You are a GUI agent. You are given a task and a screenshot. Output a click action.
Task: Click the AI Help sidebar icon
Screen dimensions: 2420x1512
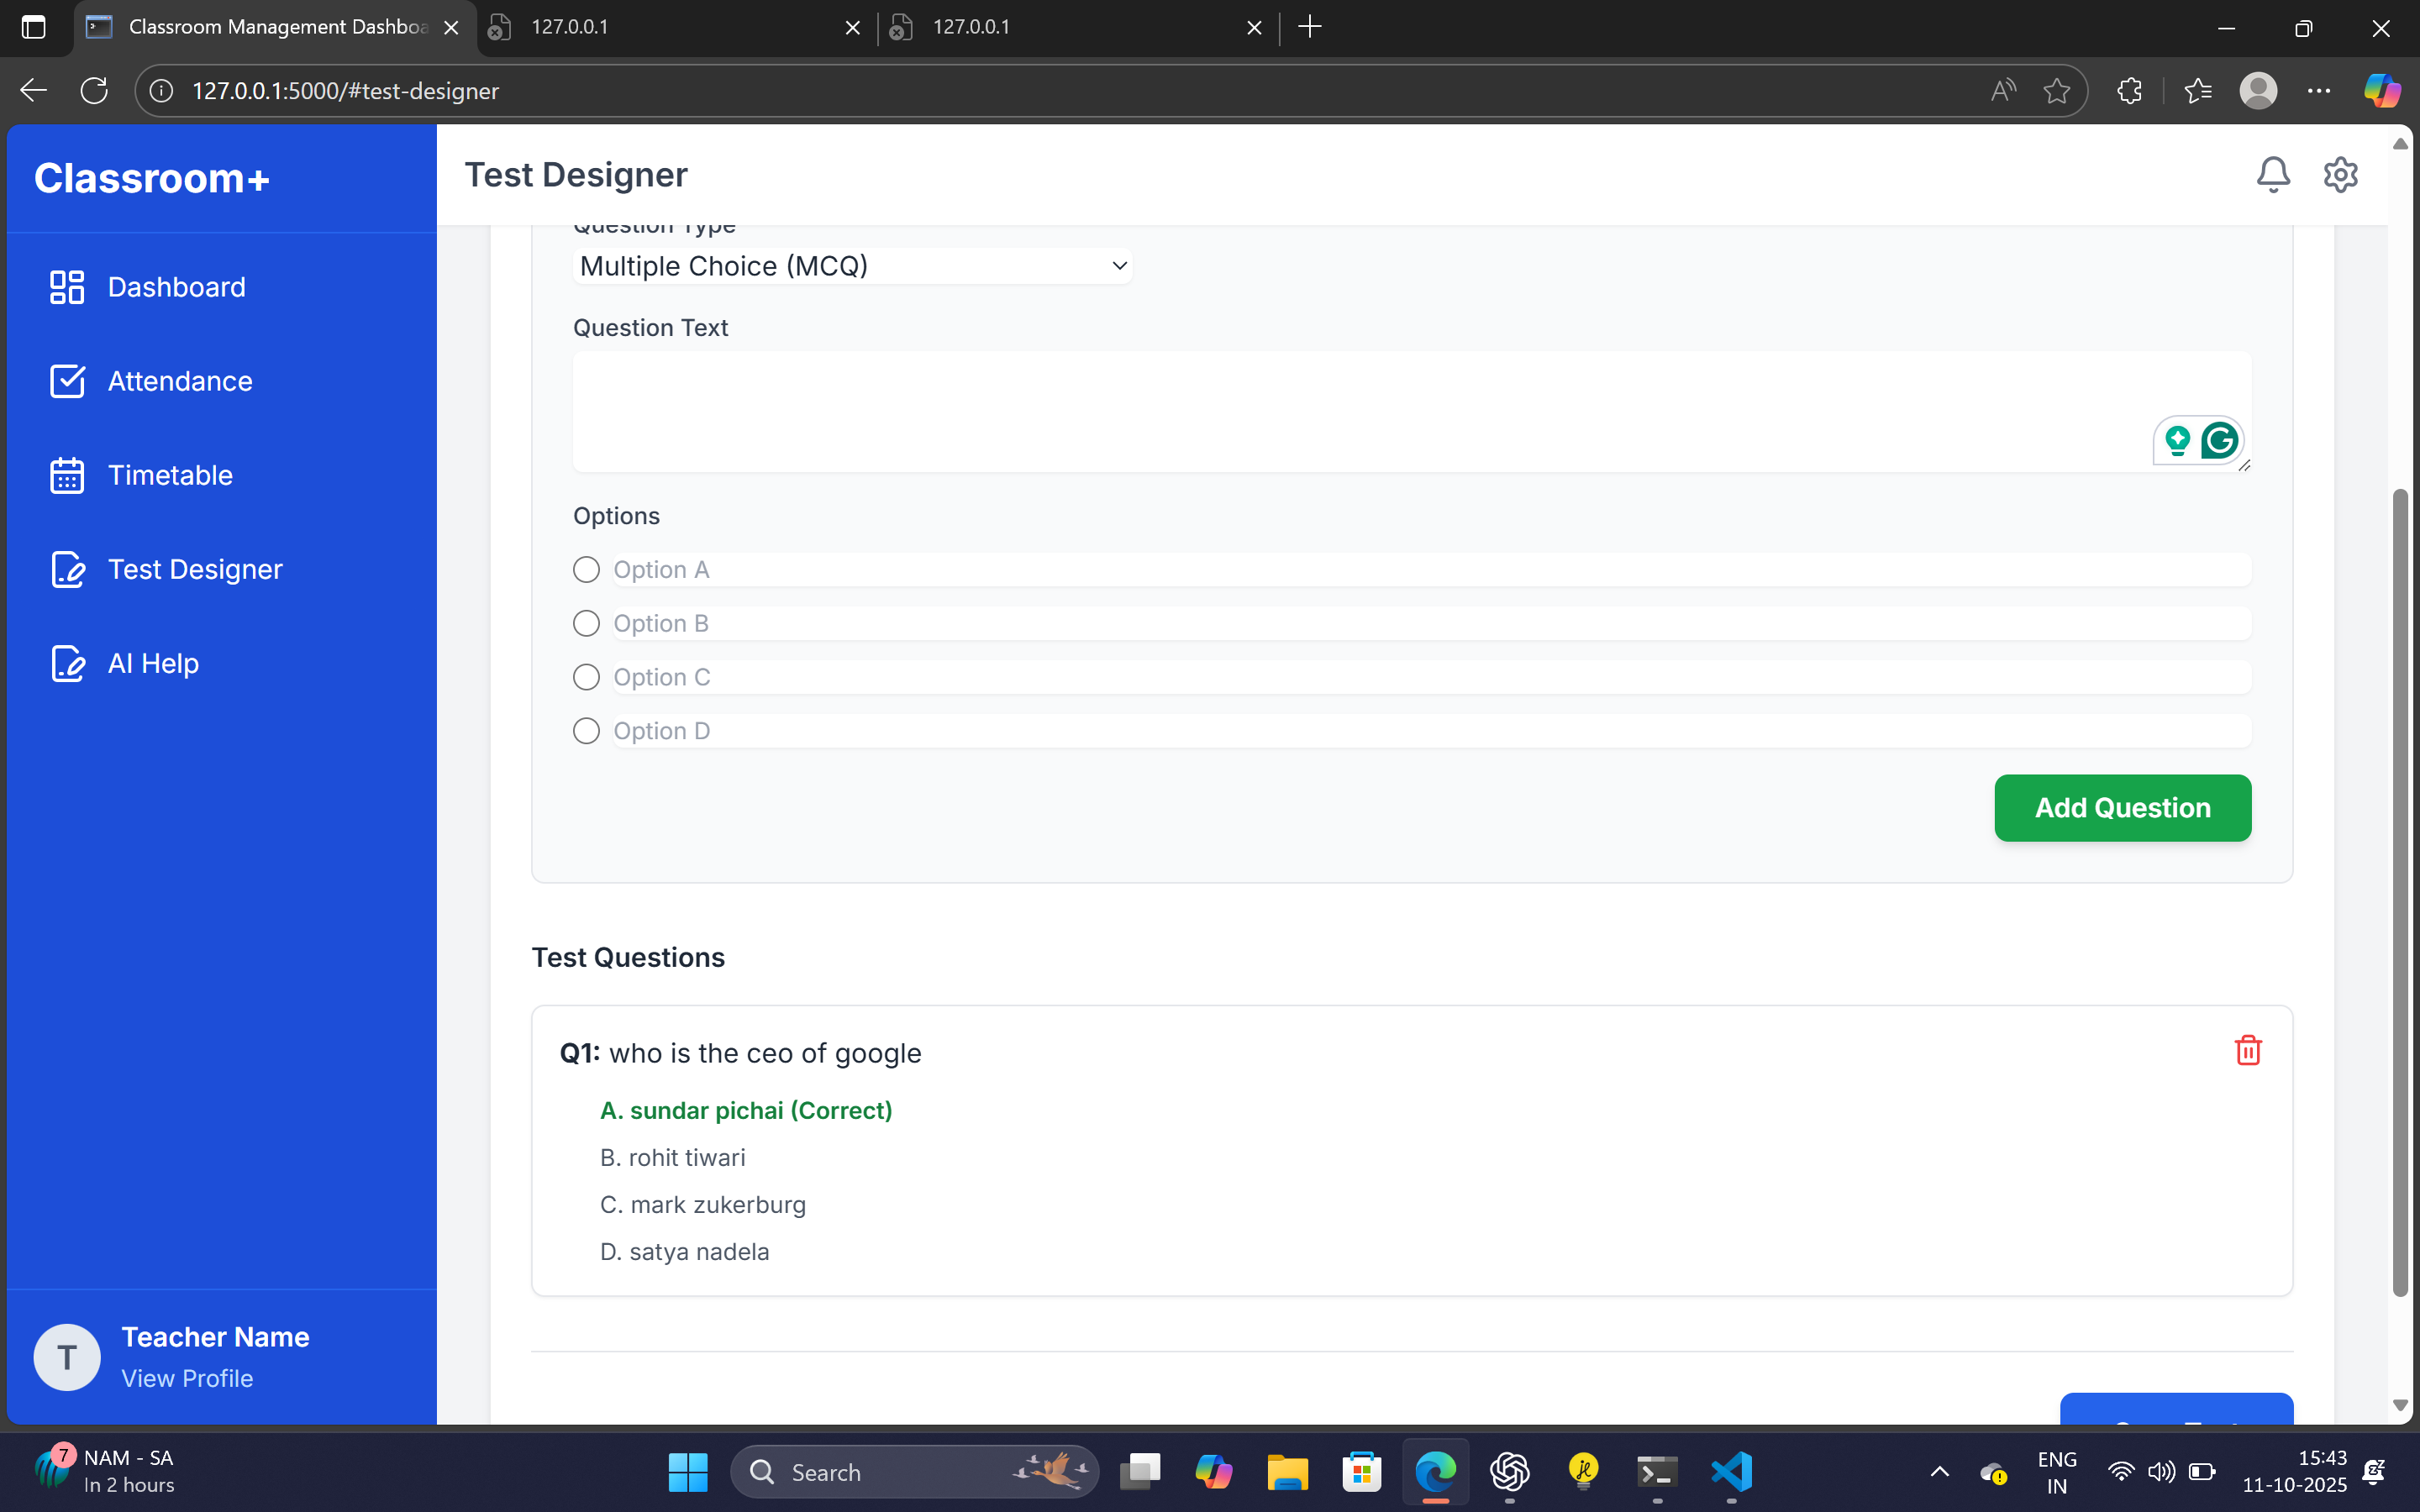tap(67, 663)
